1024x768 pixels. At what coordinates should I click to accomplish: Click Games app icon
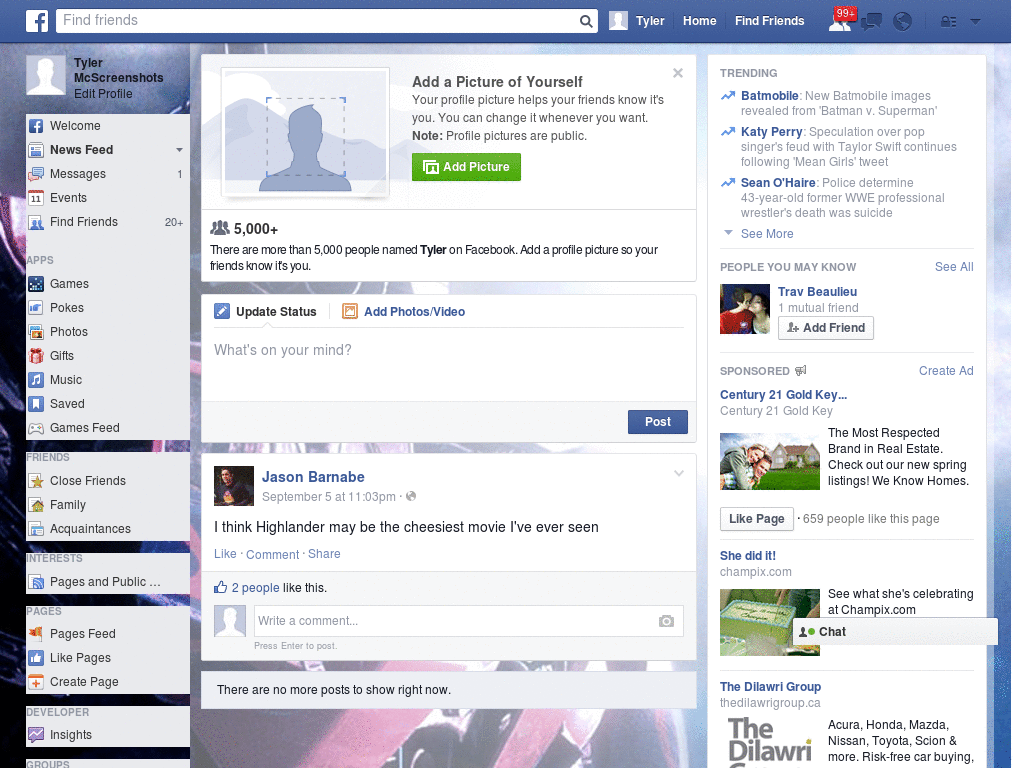[x=36, y=284]
